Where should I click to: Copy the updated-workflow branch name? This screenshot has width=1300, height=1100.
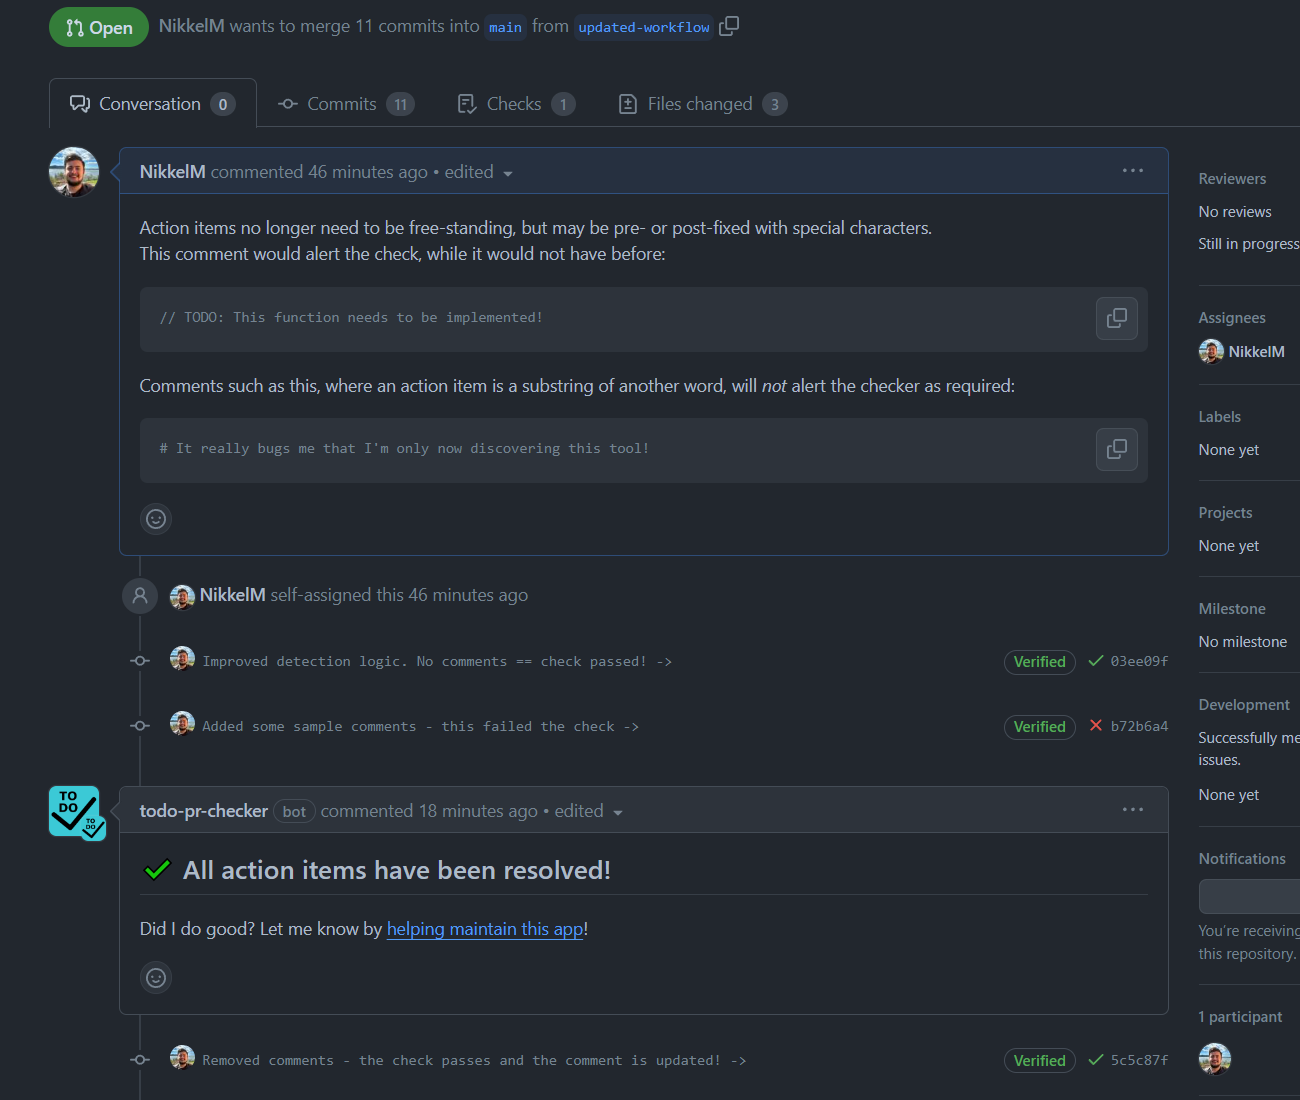(x=729, y=26)
